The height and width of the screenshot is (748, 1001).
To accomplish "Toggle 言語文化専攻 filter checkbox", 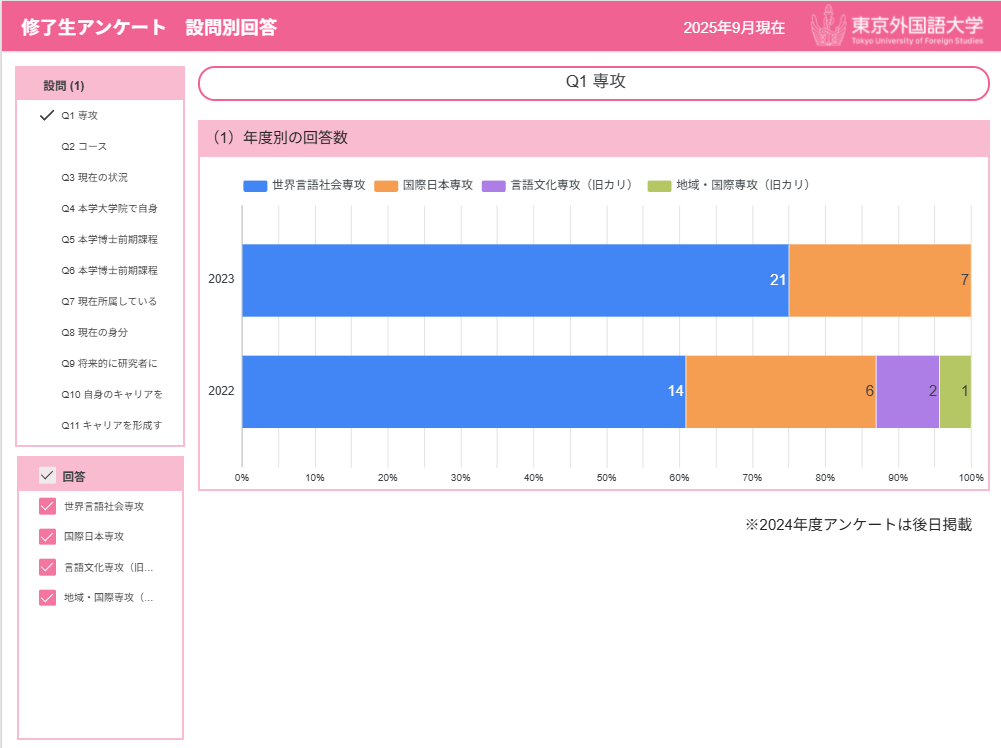I will point(47,567).
